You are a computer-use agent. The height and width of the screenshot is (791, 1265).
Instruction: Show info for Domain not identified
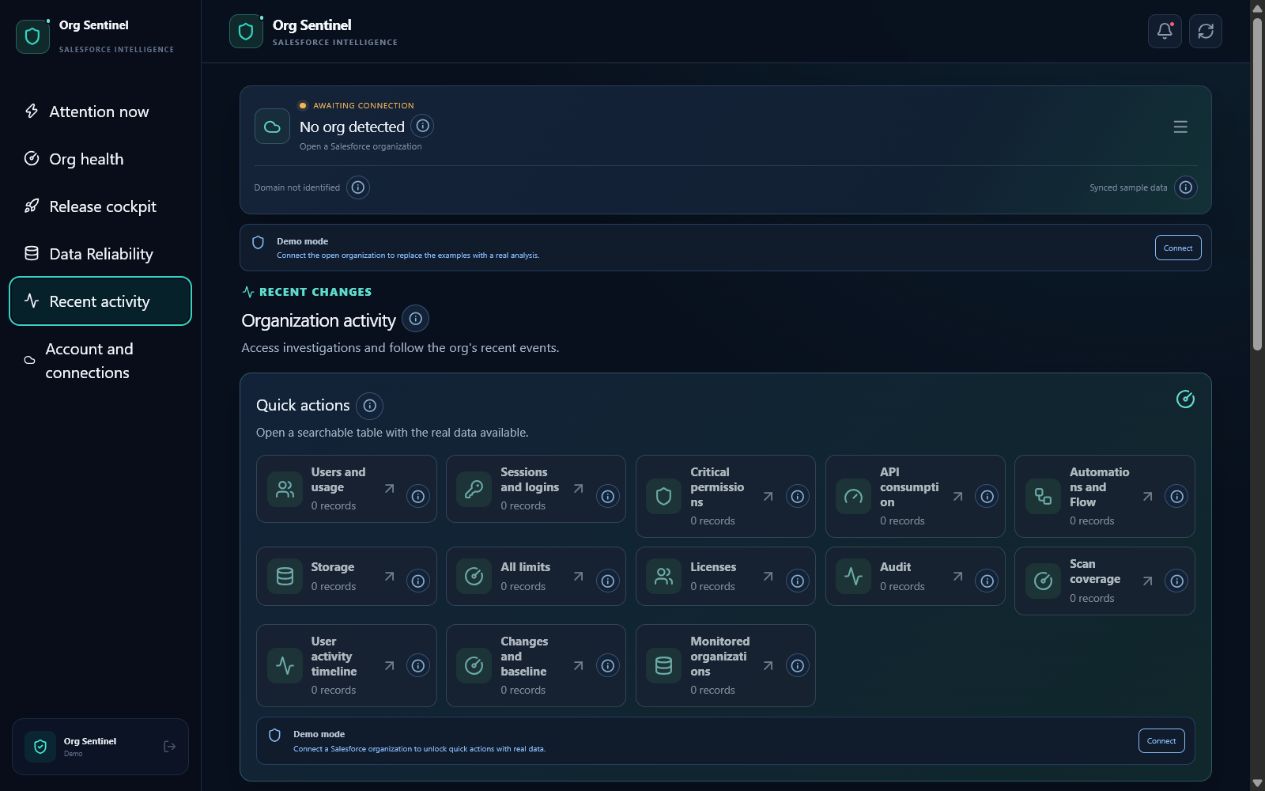tap(358, 187)
